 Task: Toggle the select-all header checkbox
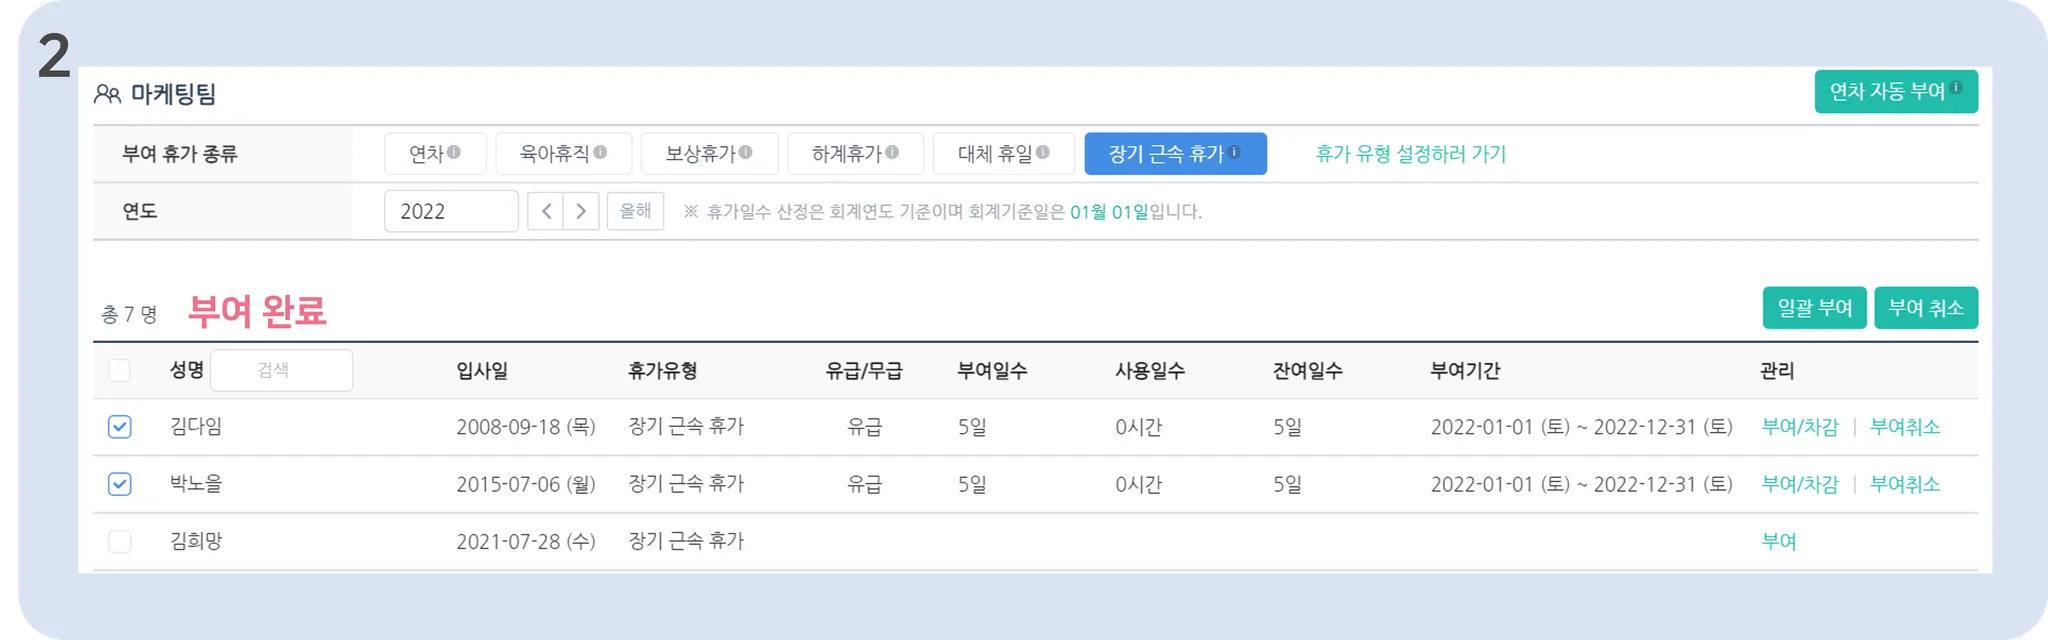[x=119, y=370]
